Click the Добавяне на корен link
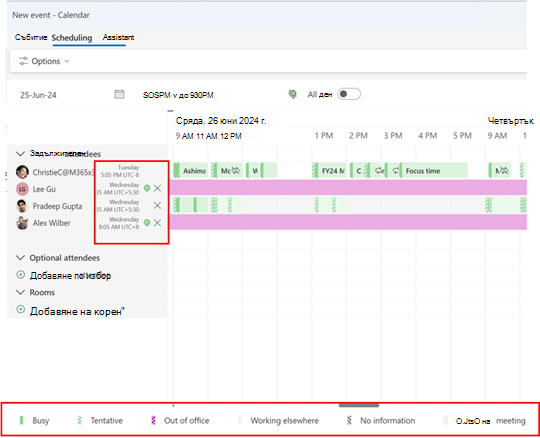 pos(77,311)
